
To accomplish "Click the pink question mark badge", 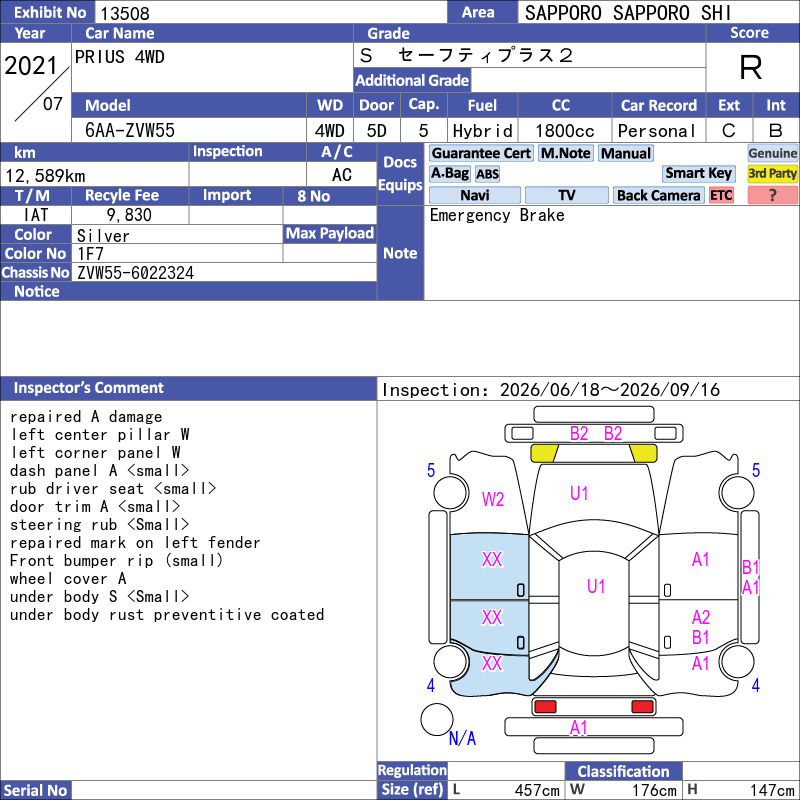I will coord(772,195).
